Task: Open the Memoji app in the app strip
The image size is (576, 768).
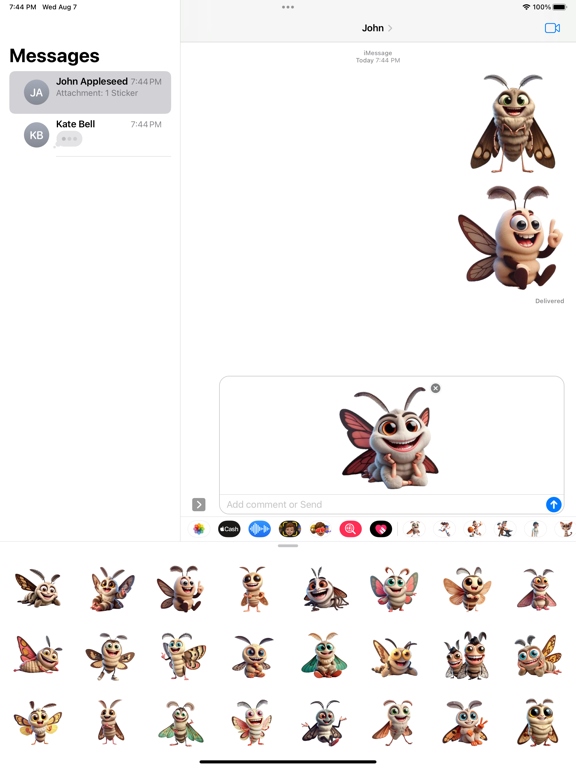Action: tap(290, 529)
